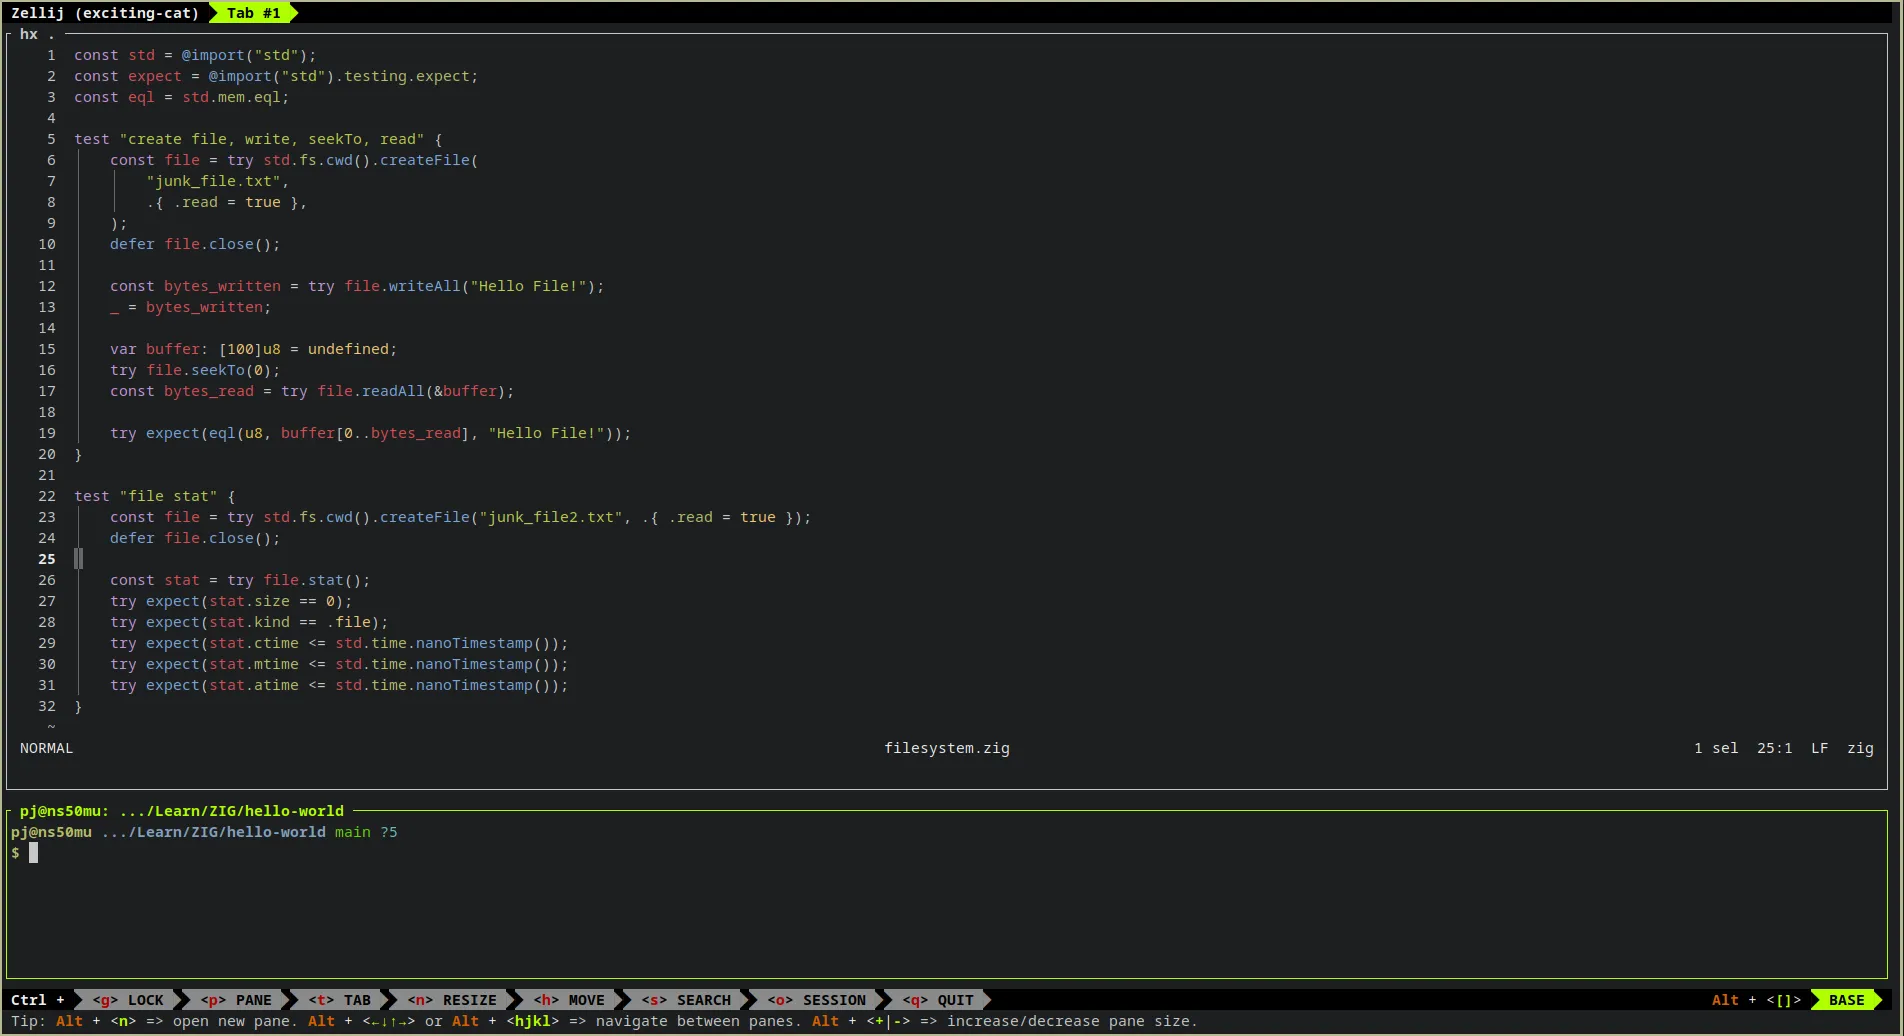Click the Helix cursor block on line 25
The image size is (1904, 1036).
pyautogui.click(x=78, y=559)
